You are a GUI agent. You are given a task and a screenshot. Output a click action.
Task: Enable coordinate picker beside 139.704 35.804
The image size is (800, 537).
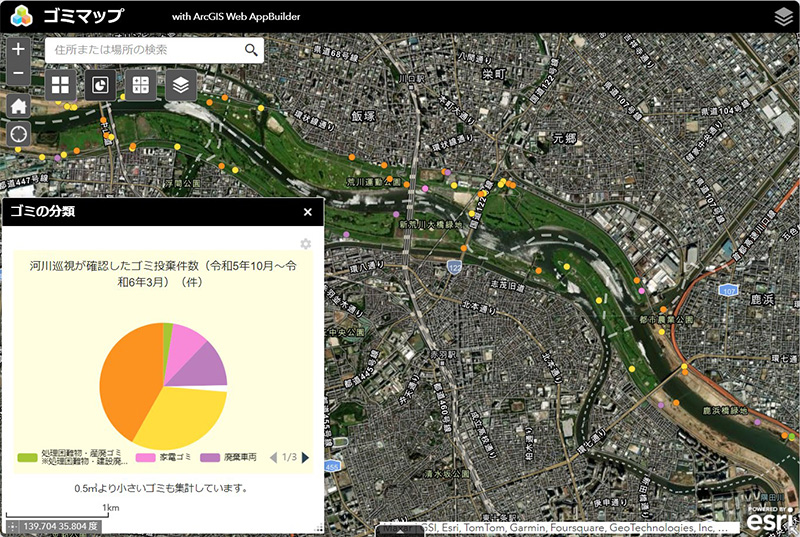tap(11, 526)
